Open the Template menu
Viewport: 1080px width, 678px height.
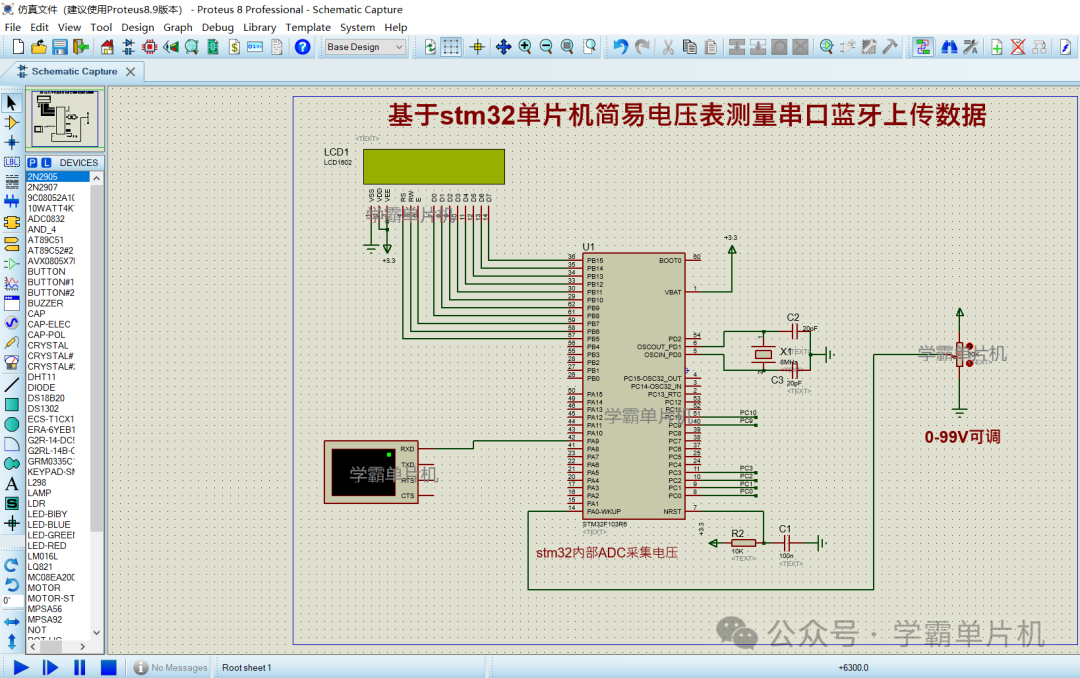pos(308,28)
